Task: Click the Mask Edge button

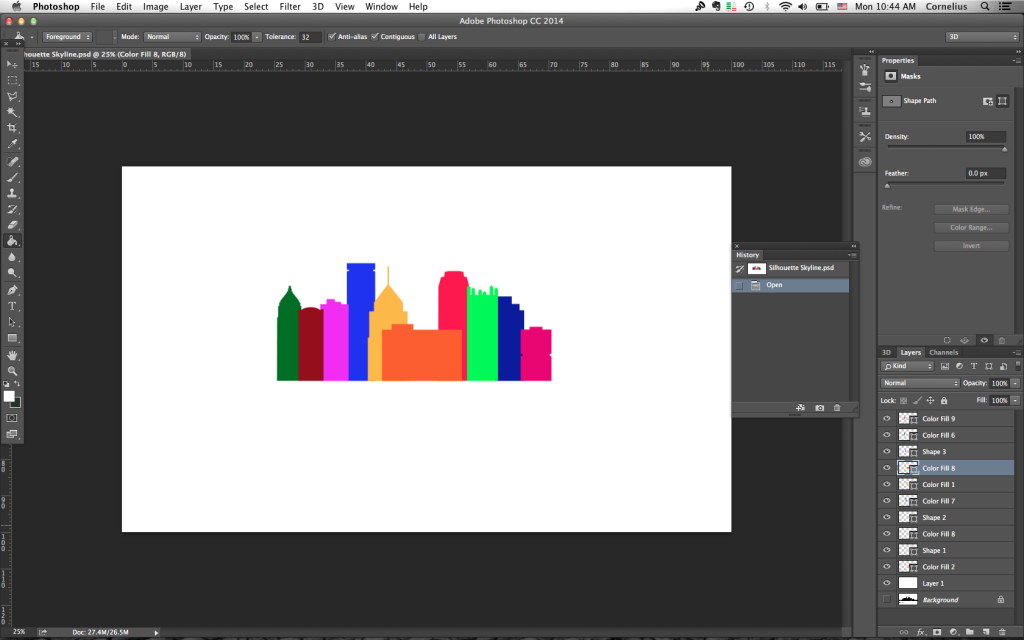Action: 970,208
